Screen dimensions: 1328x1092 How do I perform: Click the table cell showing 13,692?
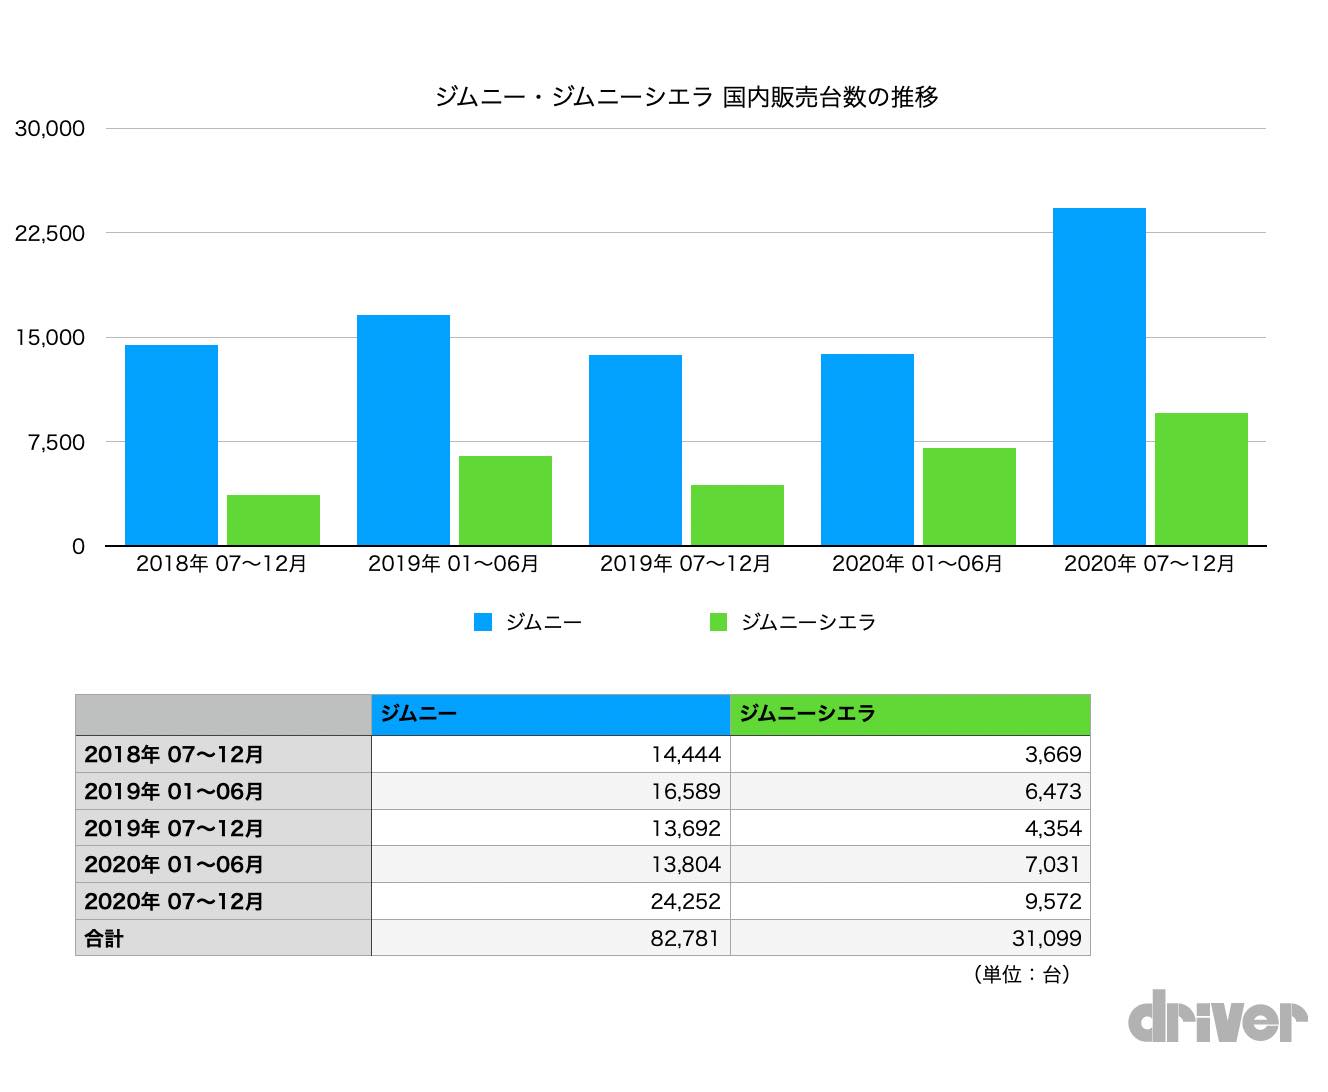(551, 828)
